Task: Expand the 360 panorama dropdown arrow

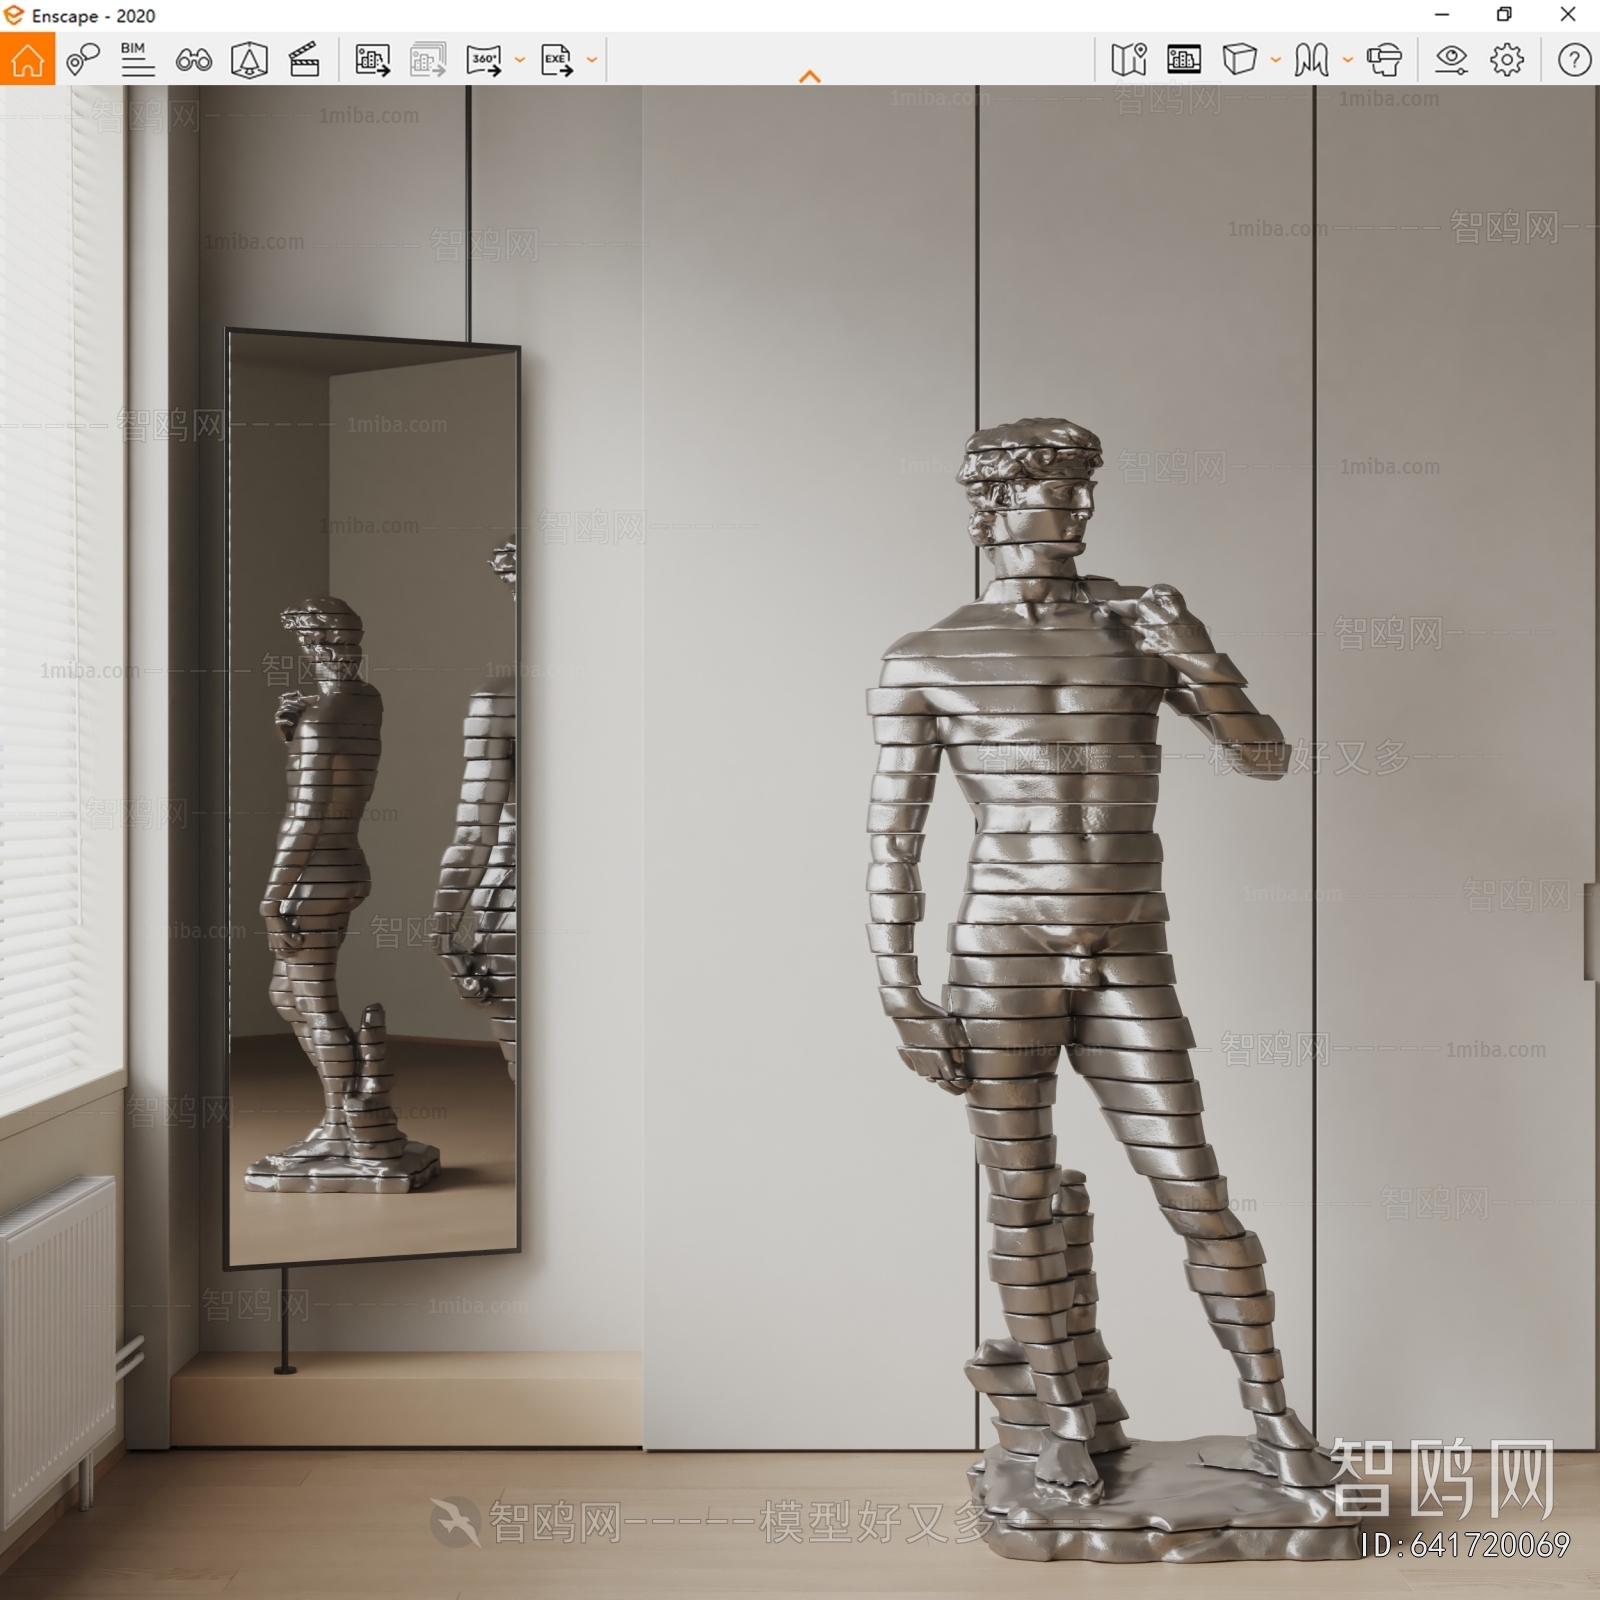Action: click(519, 60)
